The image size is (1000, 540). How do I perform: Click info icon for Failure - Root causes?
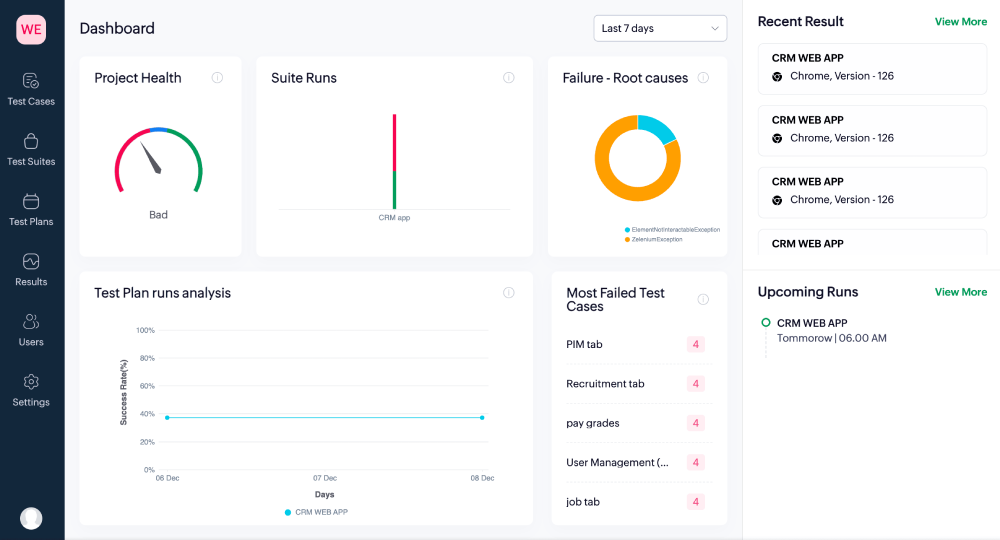click(703, 78)
